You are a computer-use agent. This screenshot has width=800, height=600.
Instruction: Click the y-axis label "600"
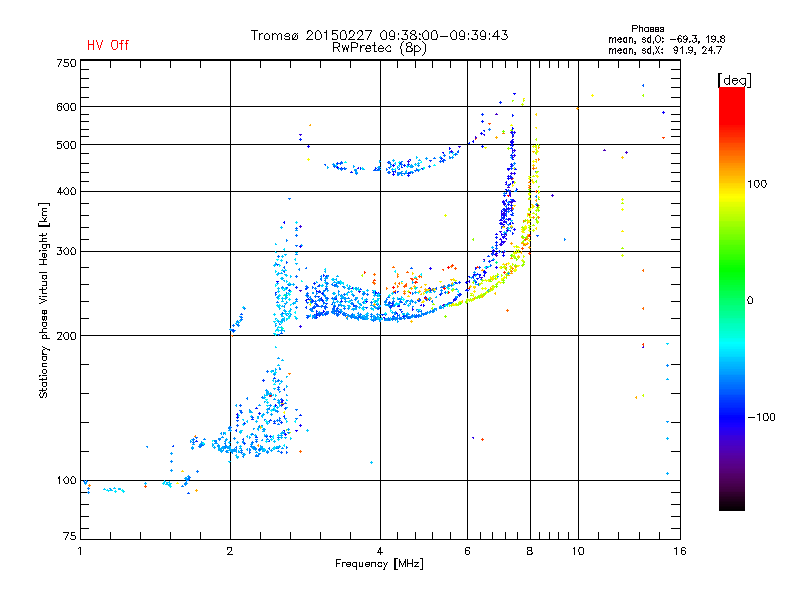point(66,107)
